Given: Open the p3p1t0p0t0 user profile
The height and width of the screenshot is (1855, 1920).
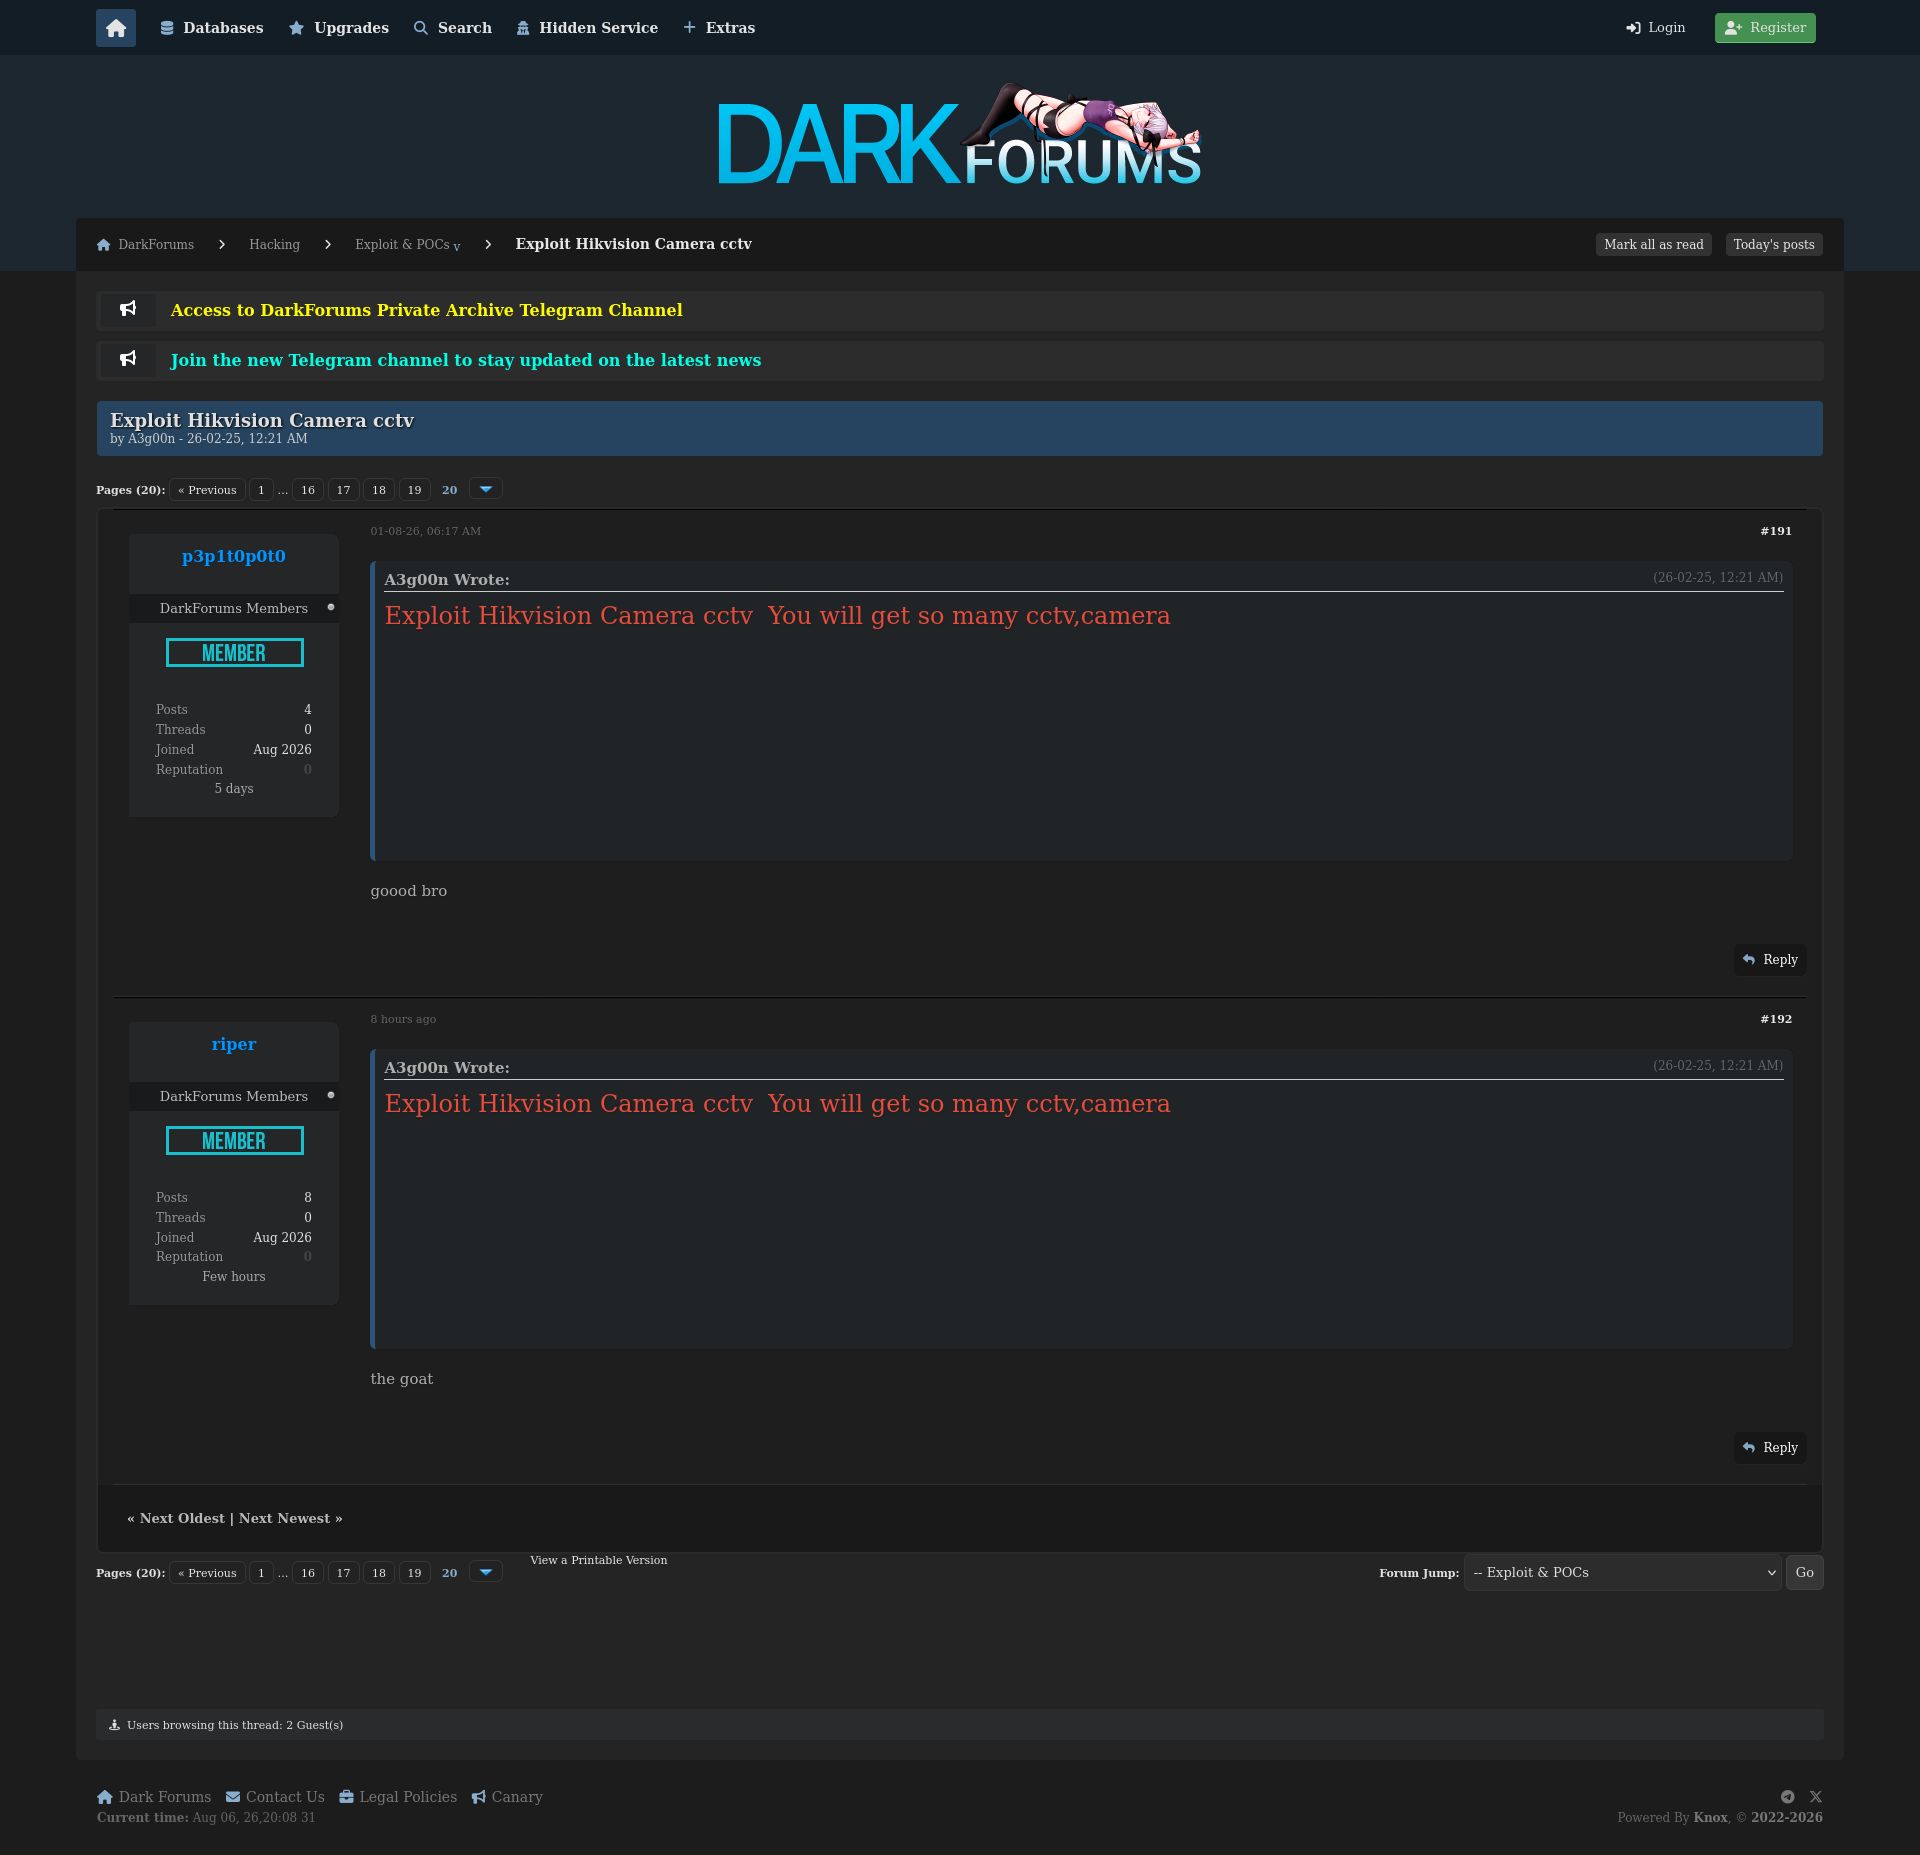Looking at the screenshot, I should [x=234, y=556].
